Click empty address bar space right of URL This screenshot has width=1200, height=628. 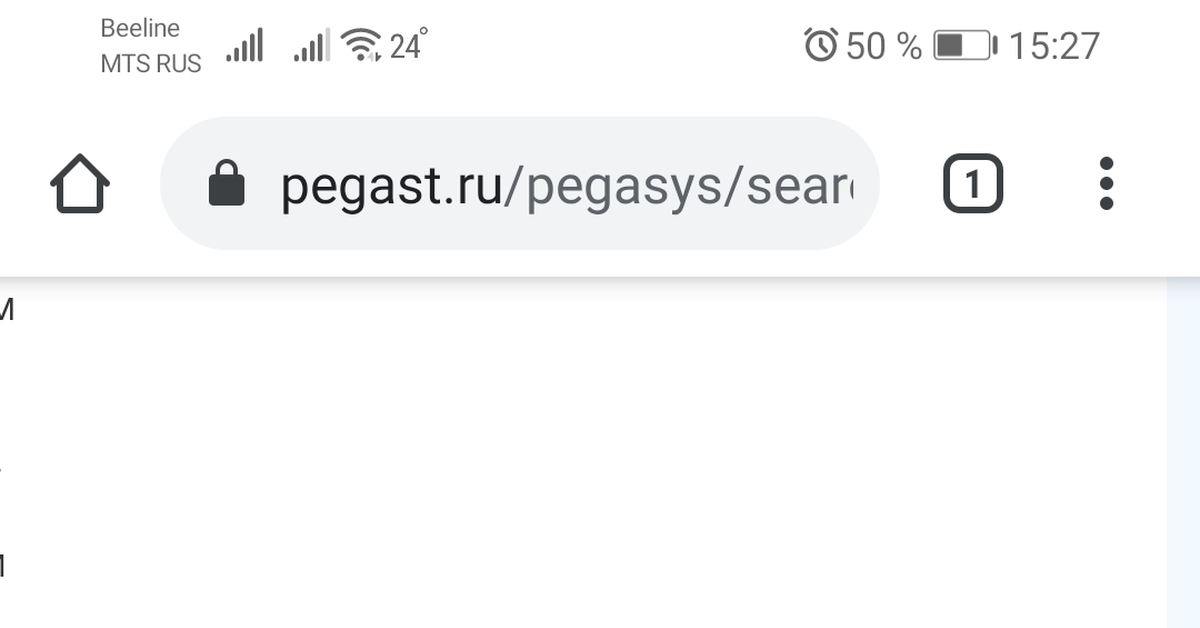tap(866, 184)
